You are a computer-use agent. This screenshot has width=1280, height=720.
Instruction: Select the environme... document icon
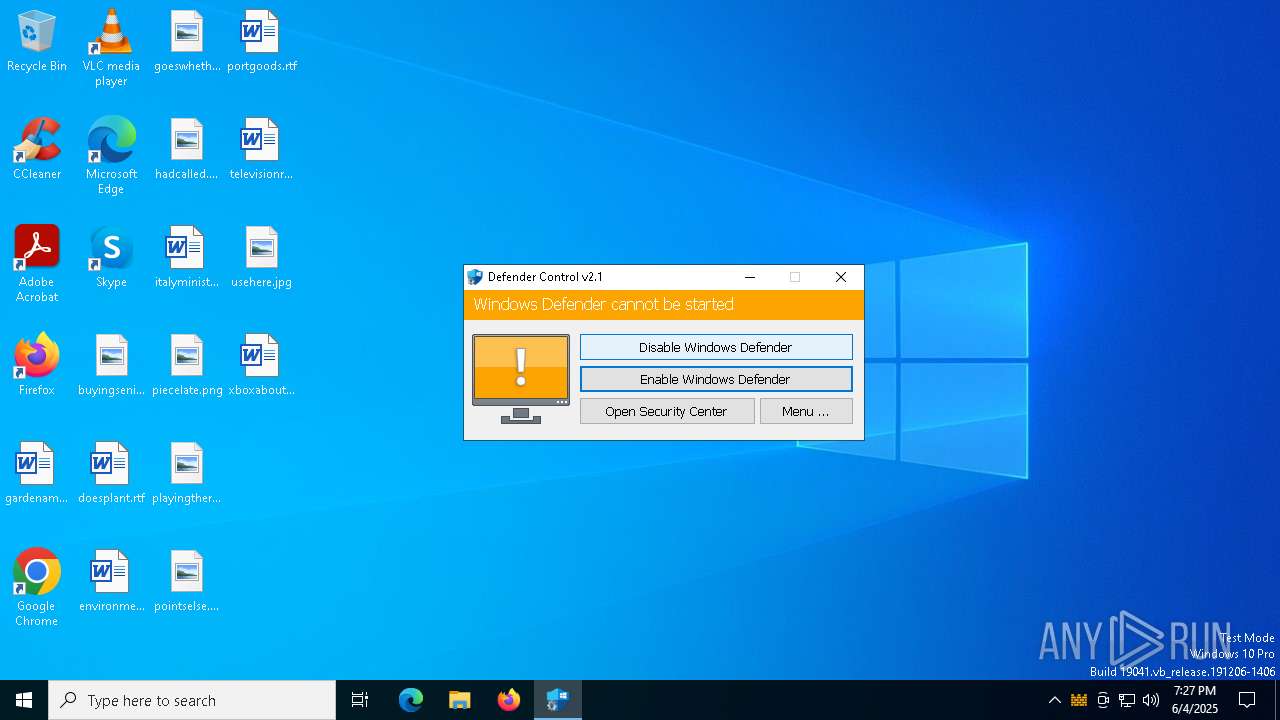[x=111, y=582]
